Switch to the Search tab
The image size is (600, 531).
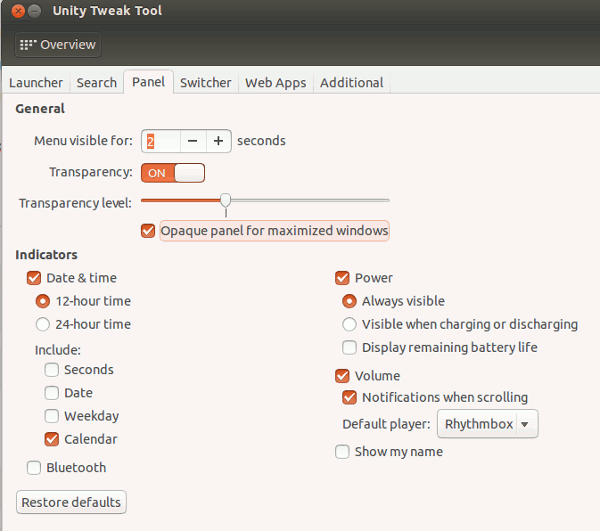96,83
